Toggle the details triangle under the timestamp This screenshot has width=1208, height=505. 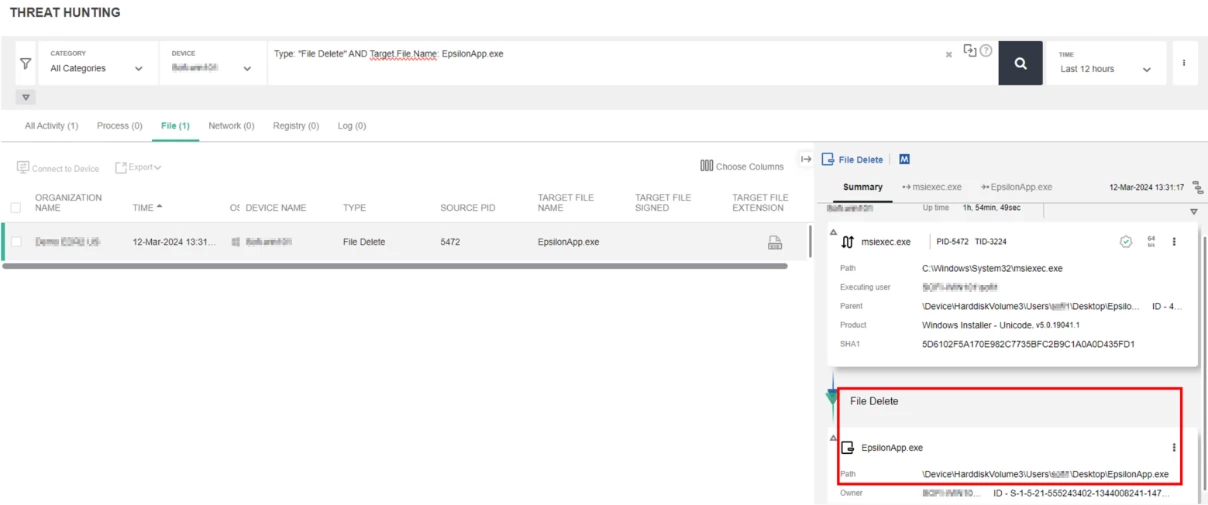tap(1193, 211)
